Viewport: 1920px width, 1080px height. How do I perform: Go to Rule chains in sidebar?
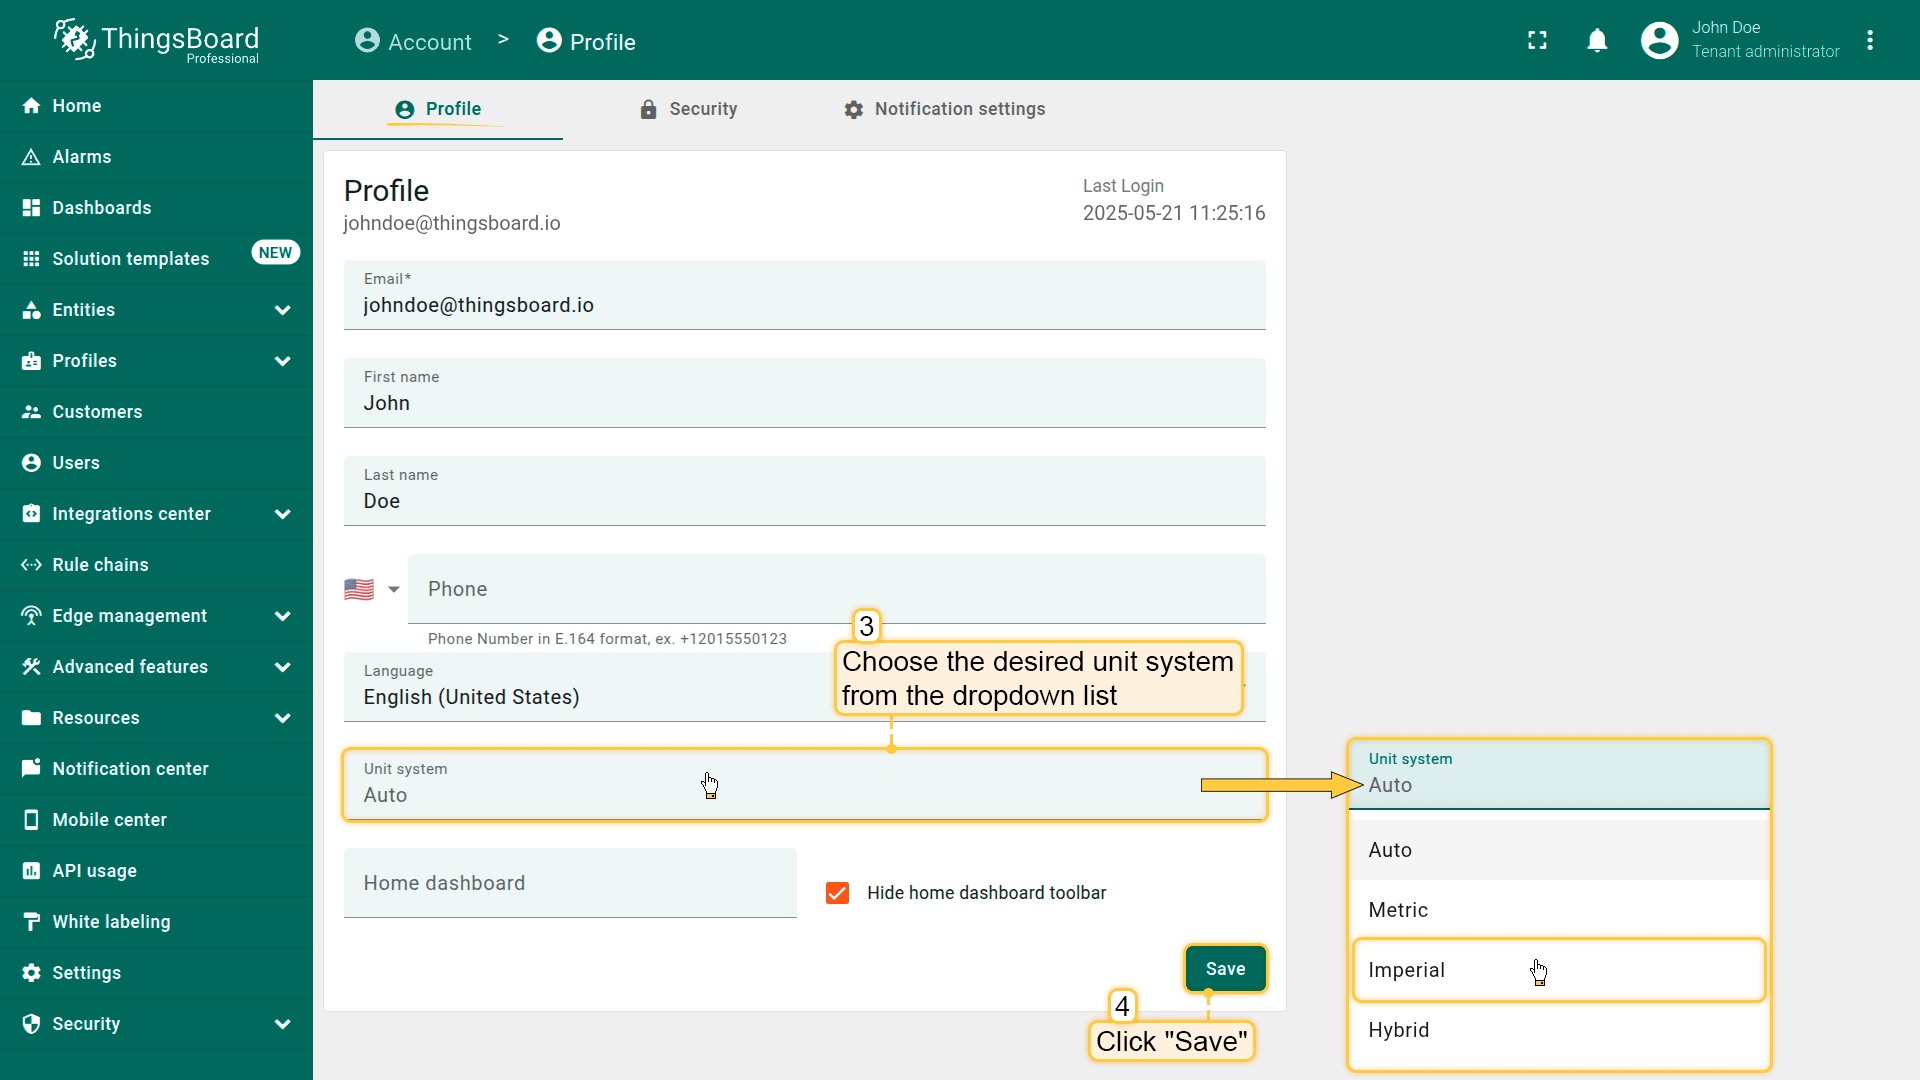pyautogui.click(x=100, y=565)
